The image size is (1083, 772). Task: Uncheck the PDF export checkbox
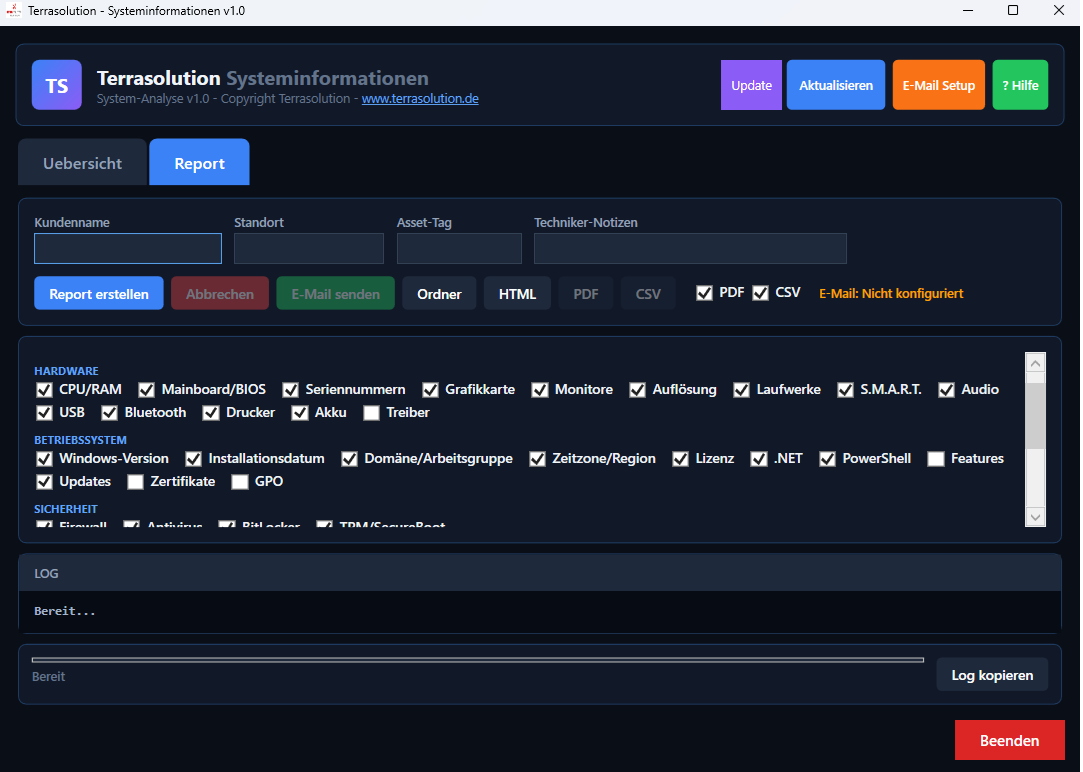[705, 293]
